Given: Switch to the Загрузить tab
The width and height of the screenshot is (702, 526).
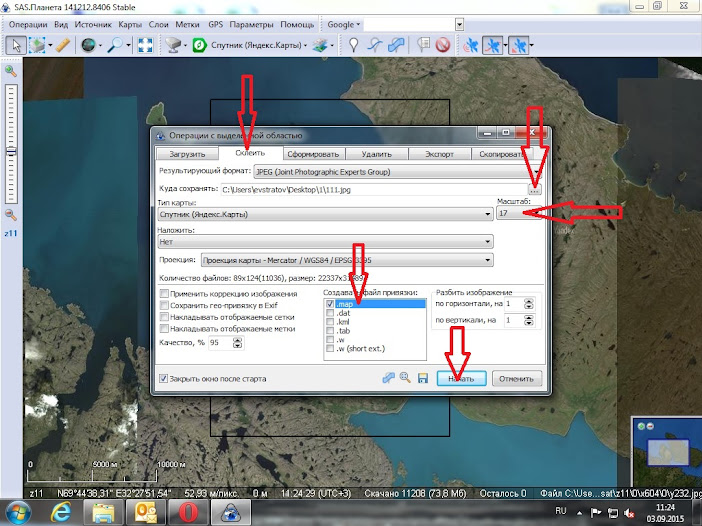Looking at the screenshot, I should pos(187,154).
